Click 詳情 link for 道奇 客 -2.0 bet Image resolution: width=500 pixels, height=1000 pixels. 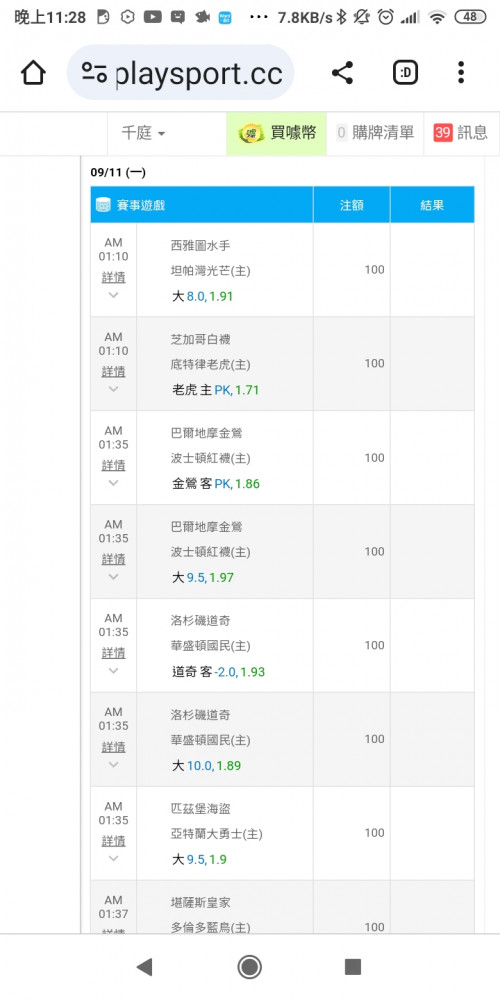tap(114, 652)
